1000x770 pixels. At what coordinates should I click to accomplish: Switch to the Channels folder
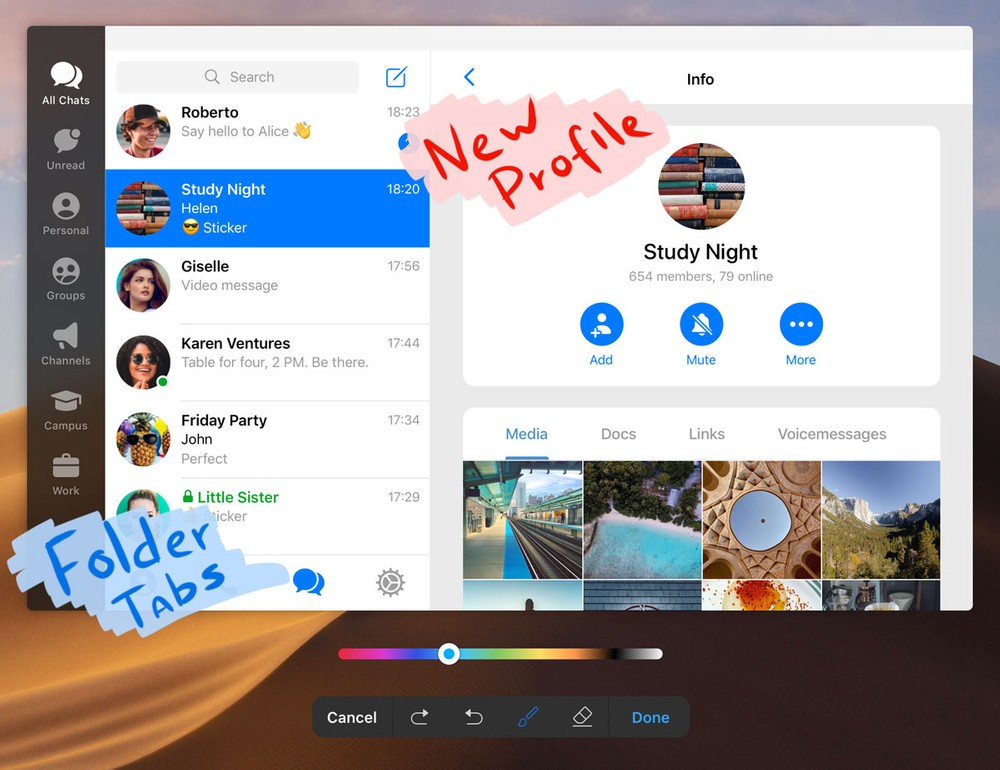66,343
